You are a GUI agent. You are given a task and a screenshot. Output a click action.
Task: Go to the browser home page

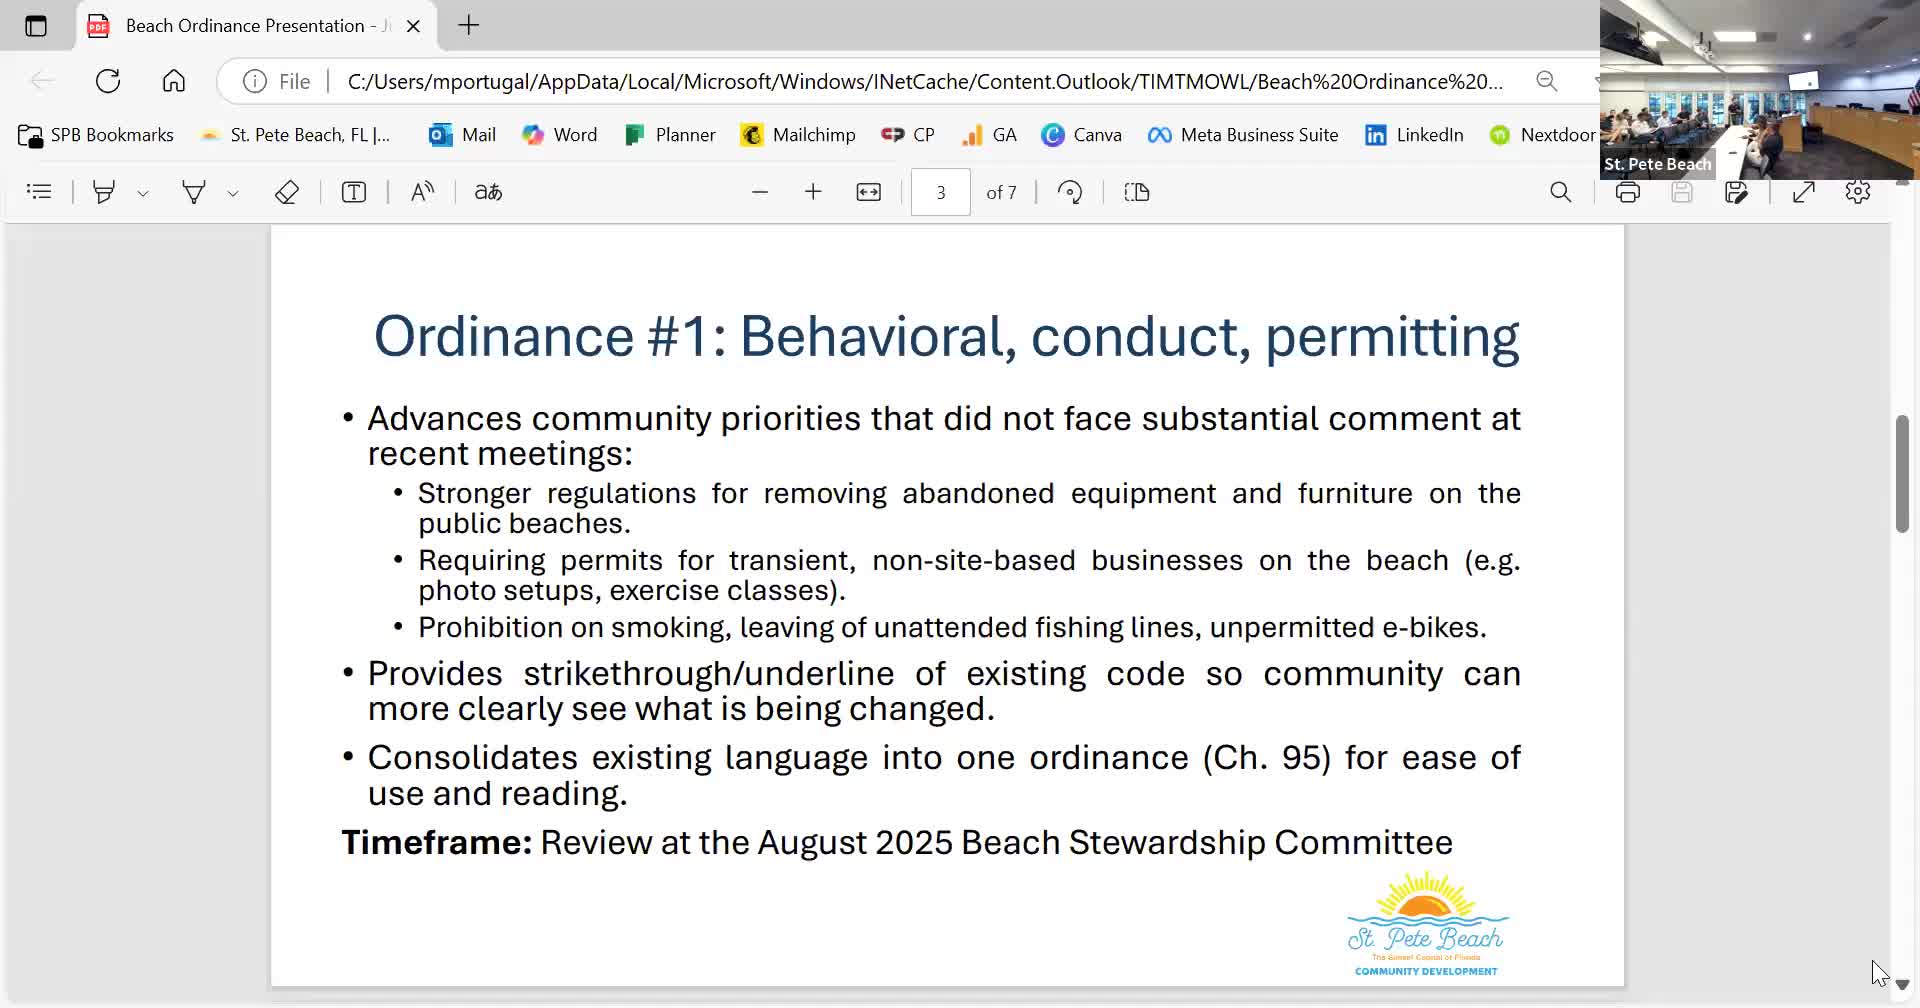click(174, 81)
